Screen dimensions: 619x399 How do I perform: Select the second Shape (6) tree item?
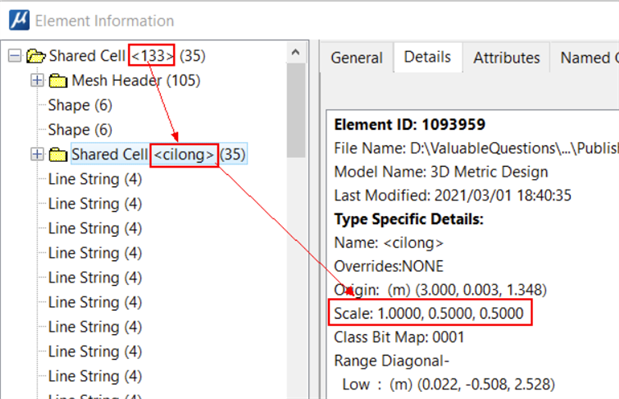[x=80, y=130]
